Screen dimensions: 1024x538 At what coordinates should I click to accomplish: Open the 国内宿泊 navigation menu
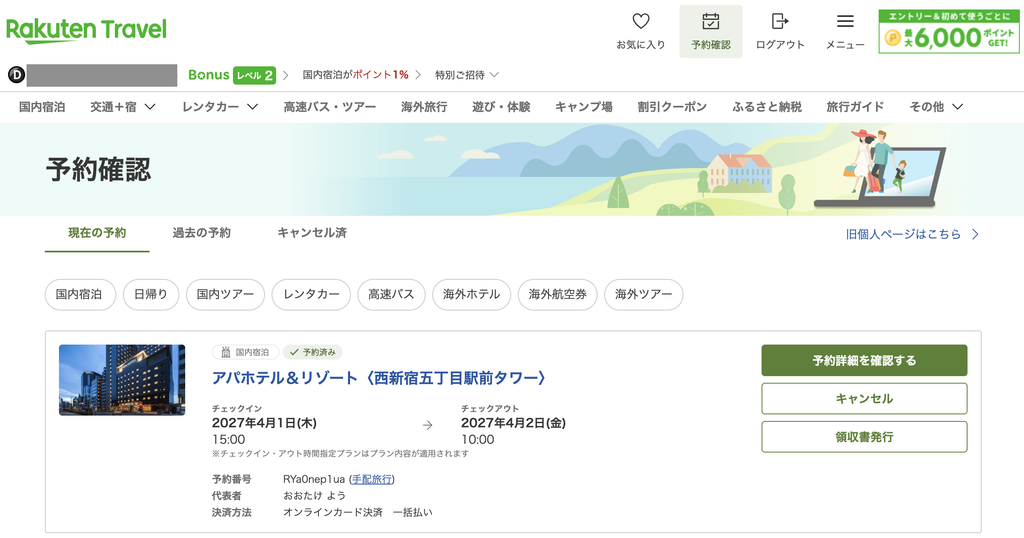coord(42,106)
